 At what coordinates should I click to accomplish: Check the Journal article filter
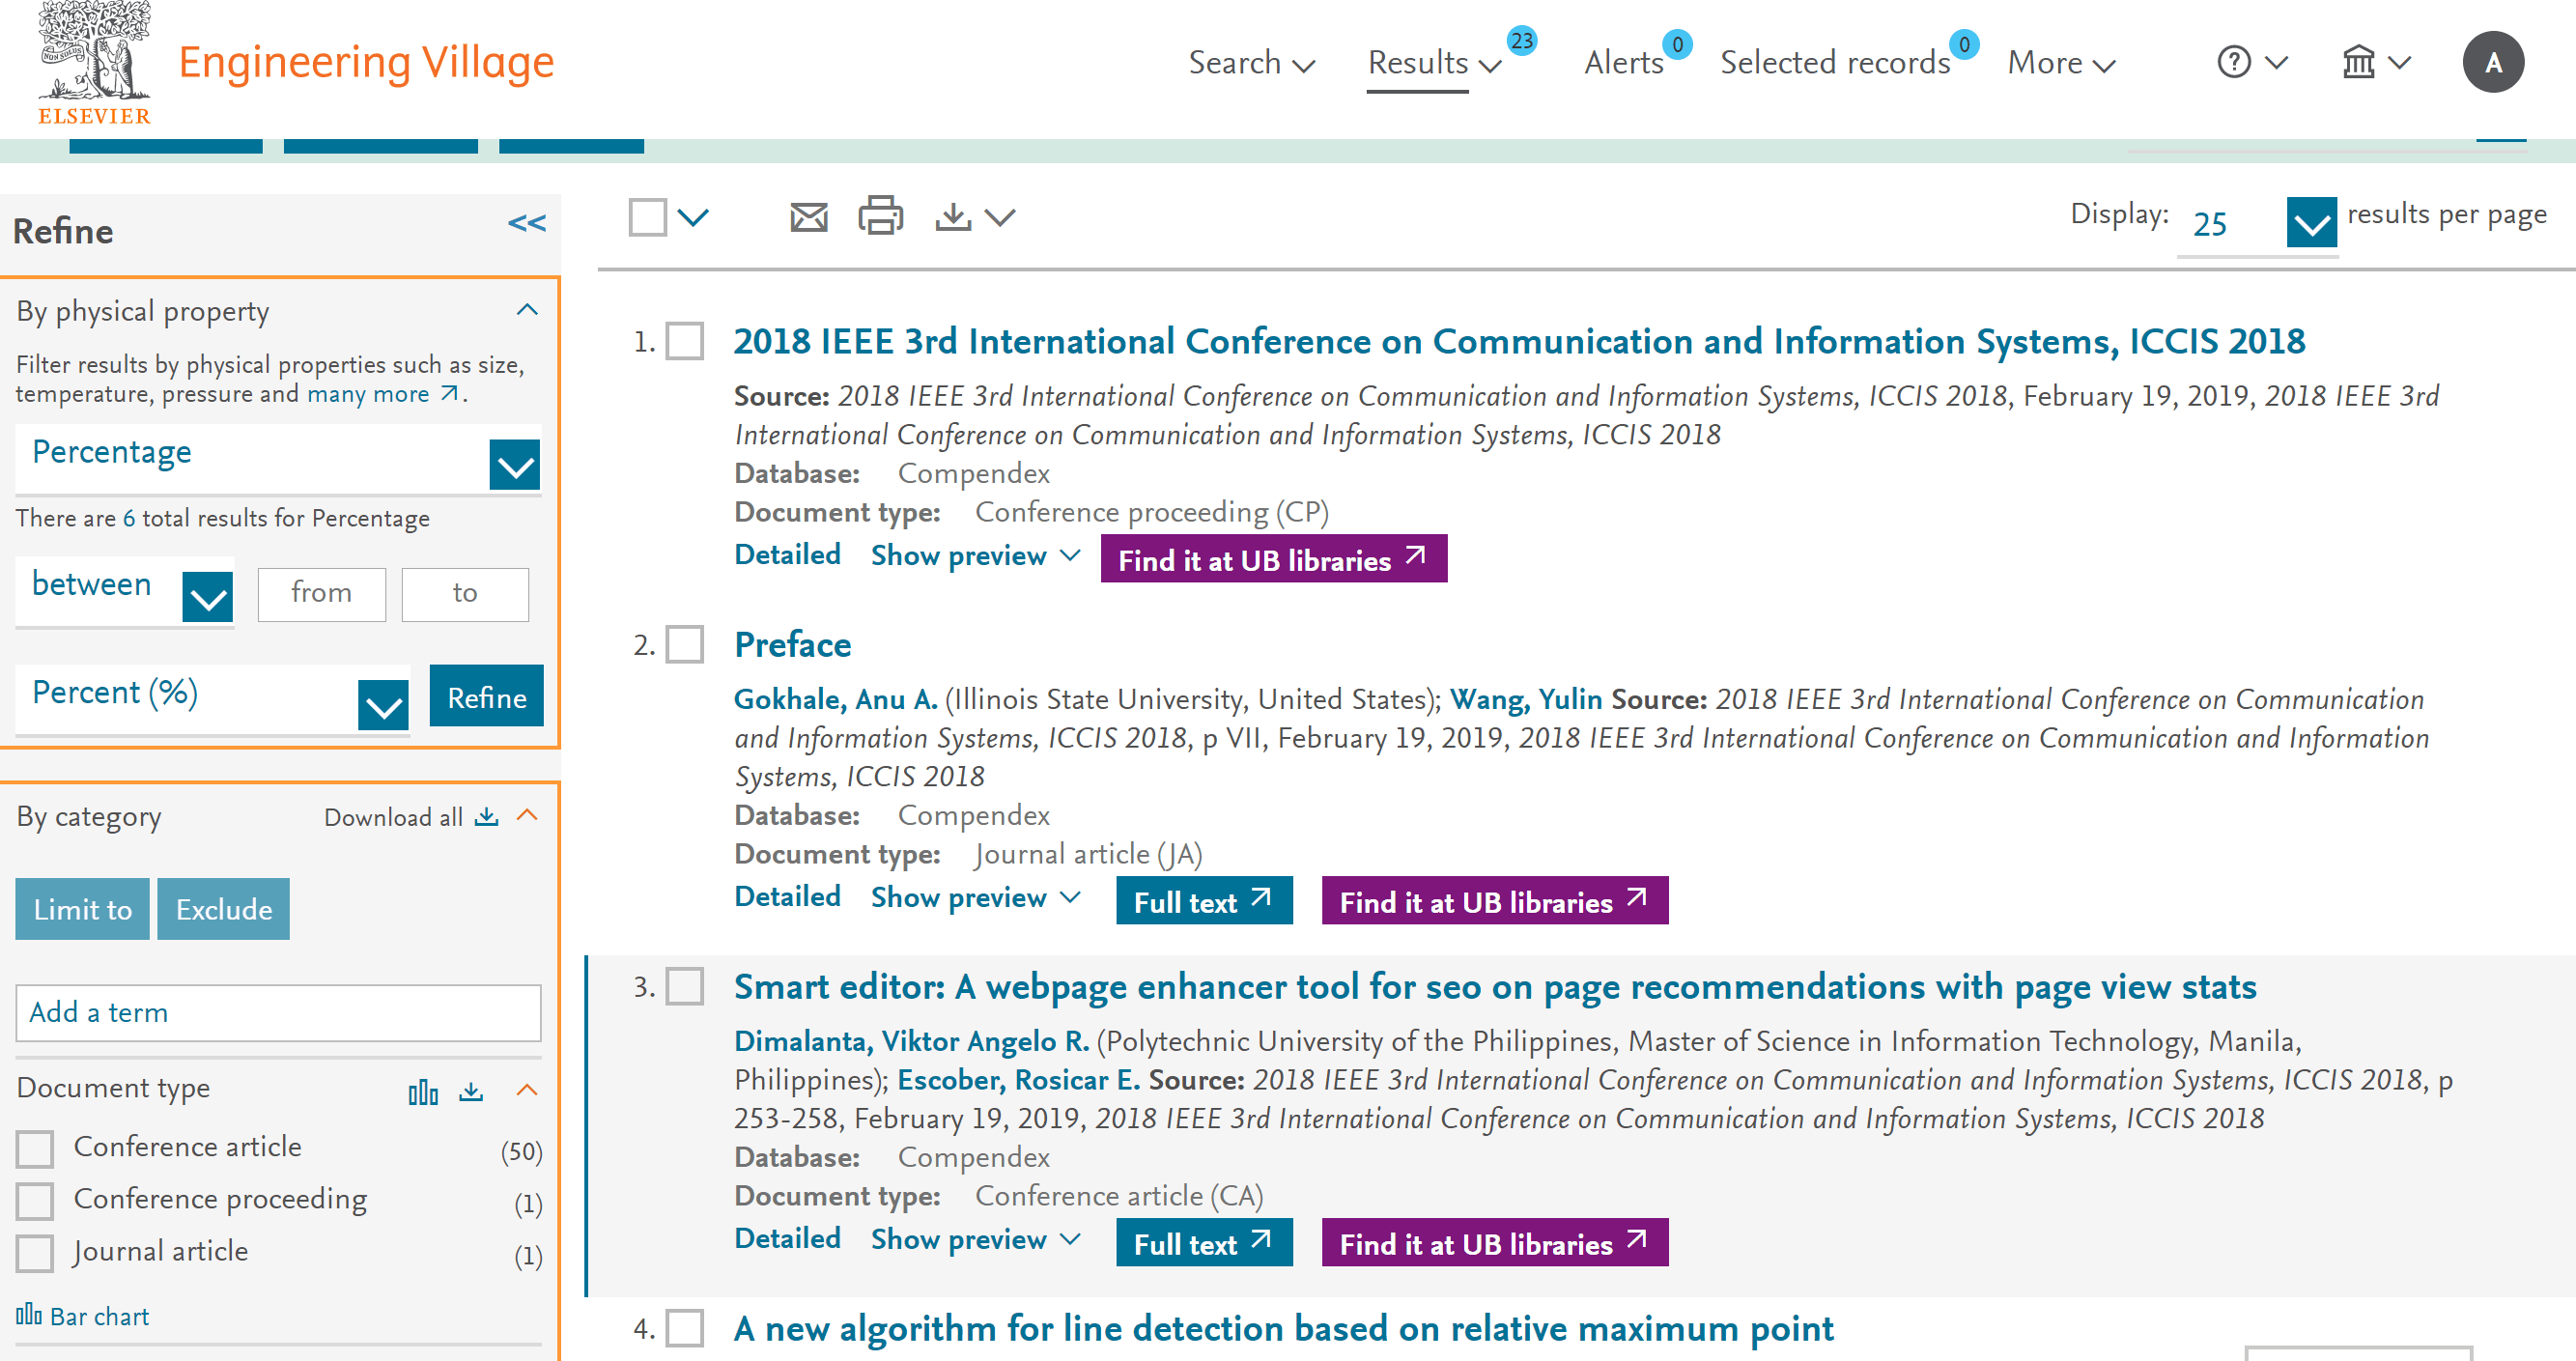pos(35,1253)
